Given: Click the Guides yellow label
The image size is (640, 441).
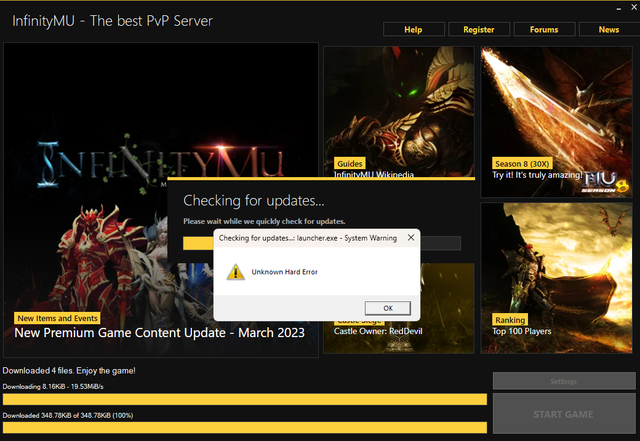Looking at the screenshot, I should pos(350,164).
